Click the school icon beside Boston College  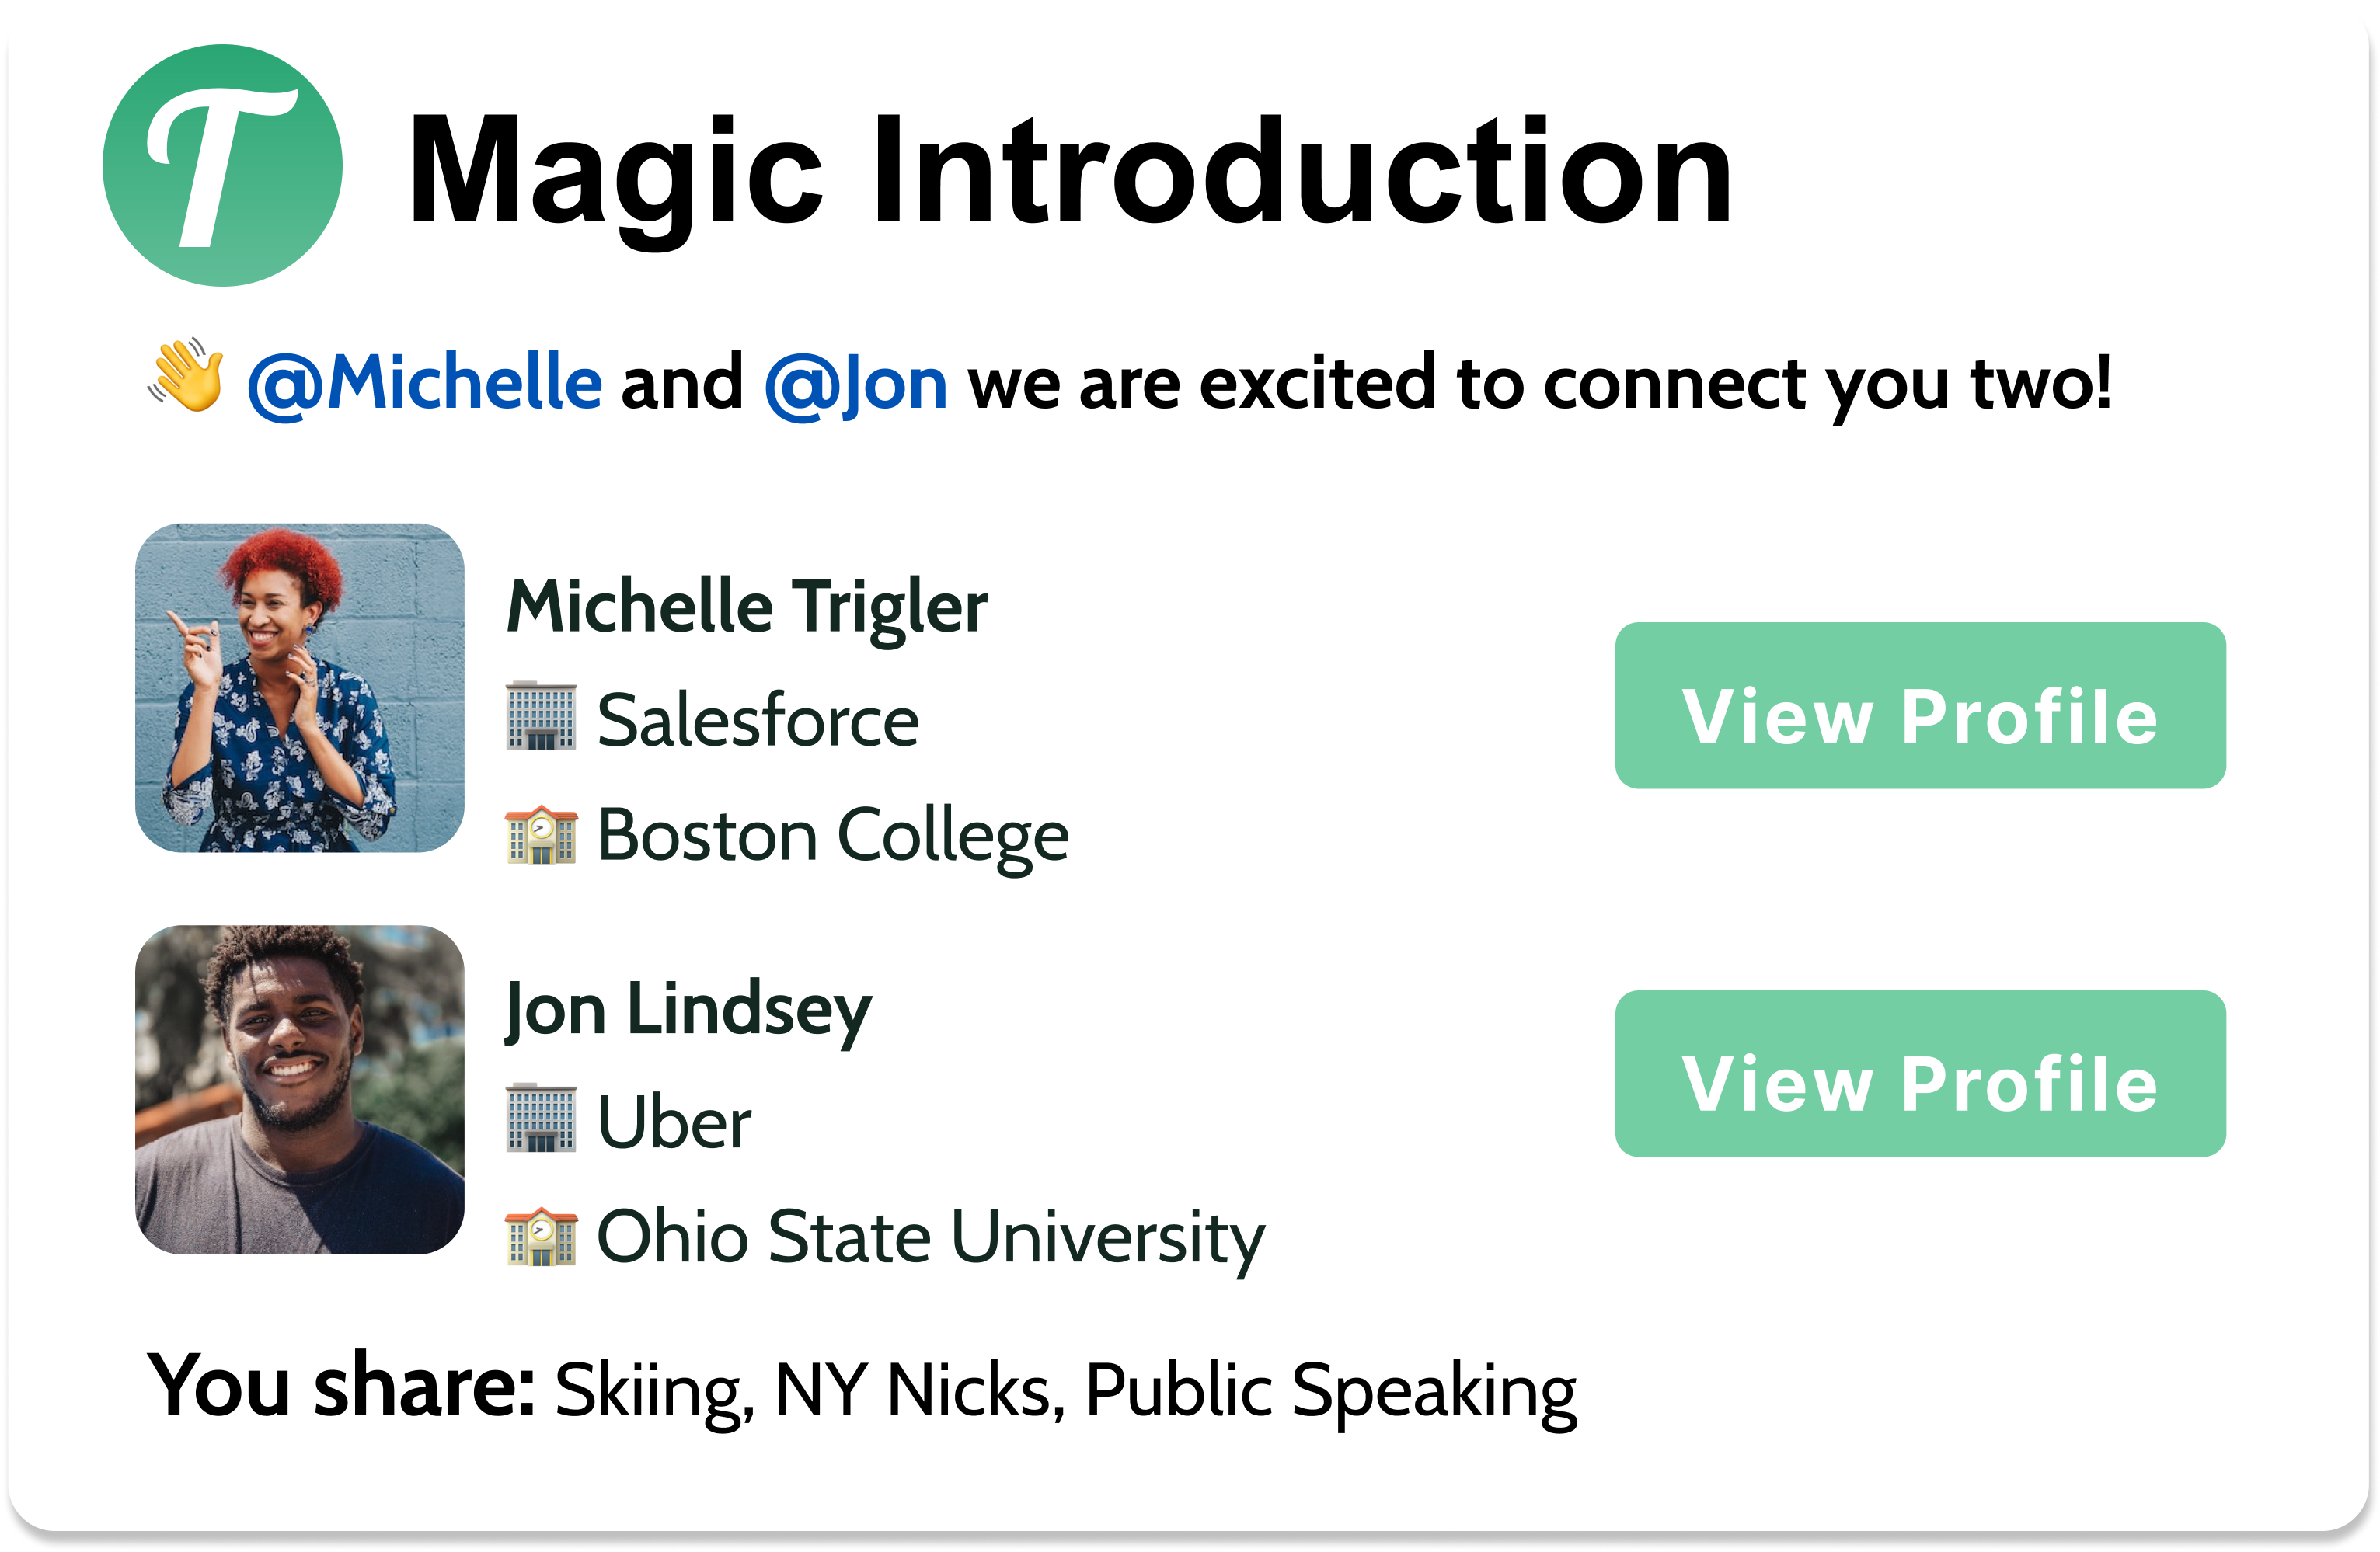541,834
